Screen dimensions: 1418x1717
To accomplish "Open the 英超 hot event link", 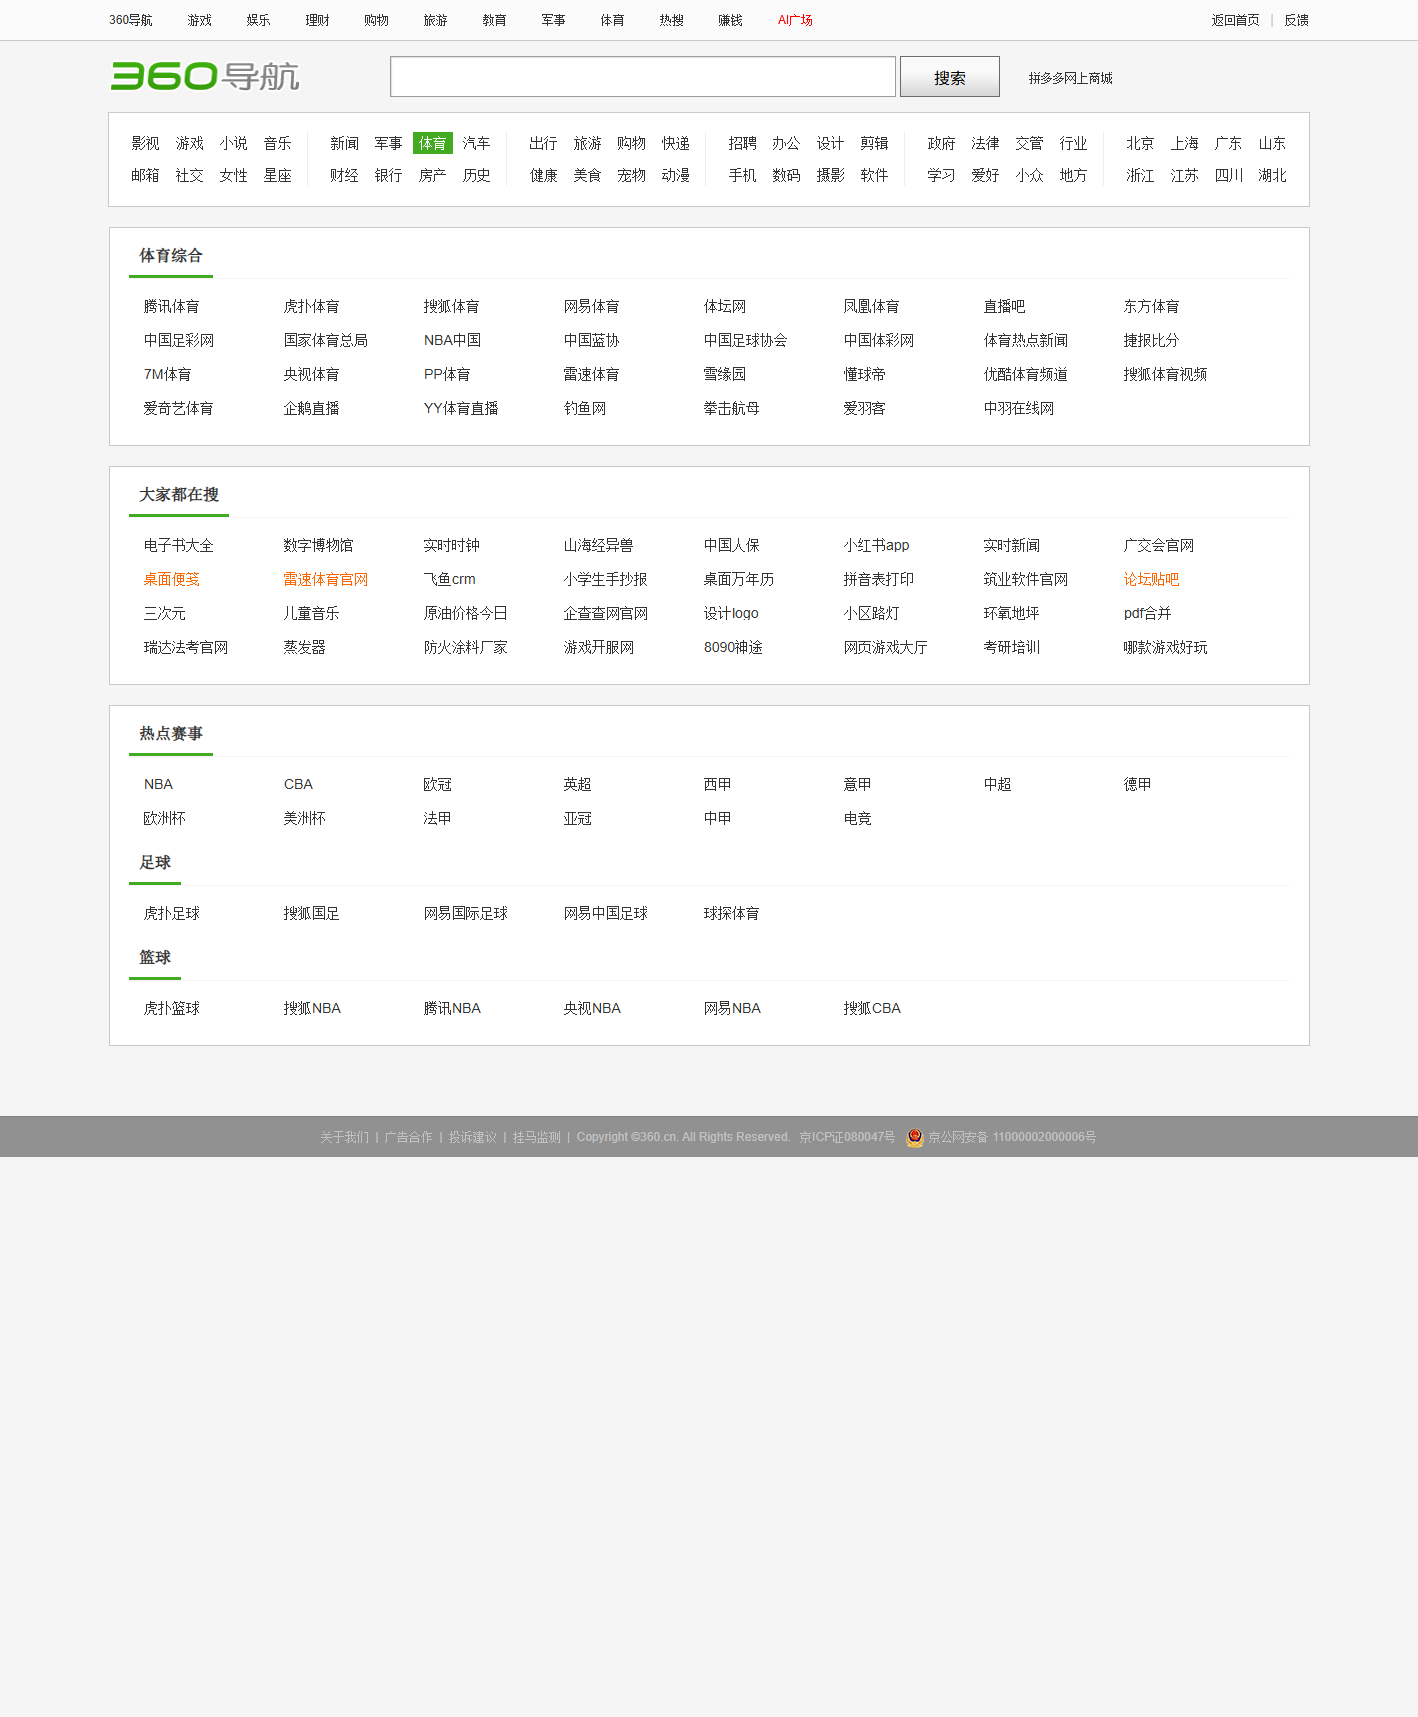I will pos(577,784).
